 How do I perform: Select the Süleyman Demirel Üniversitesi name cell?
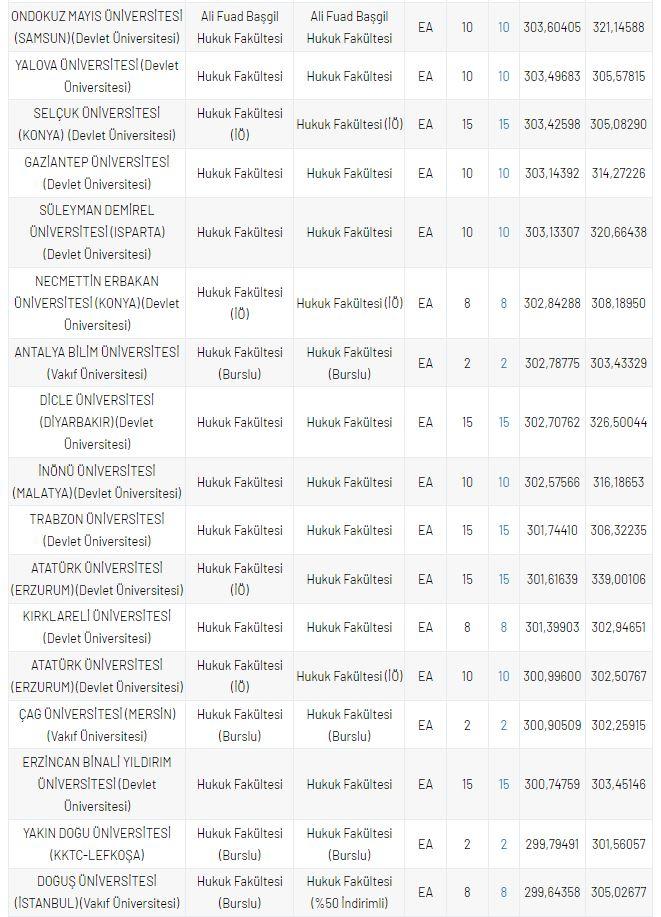(x=97, y=232)
